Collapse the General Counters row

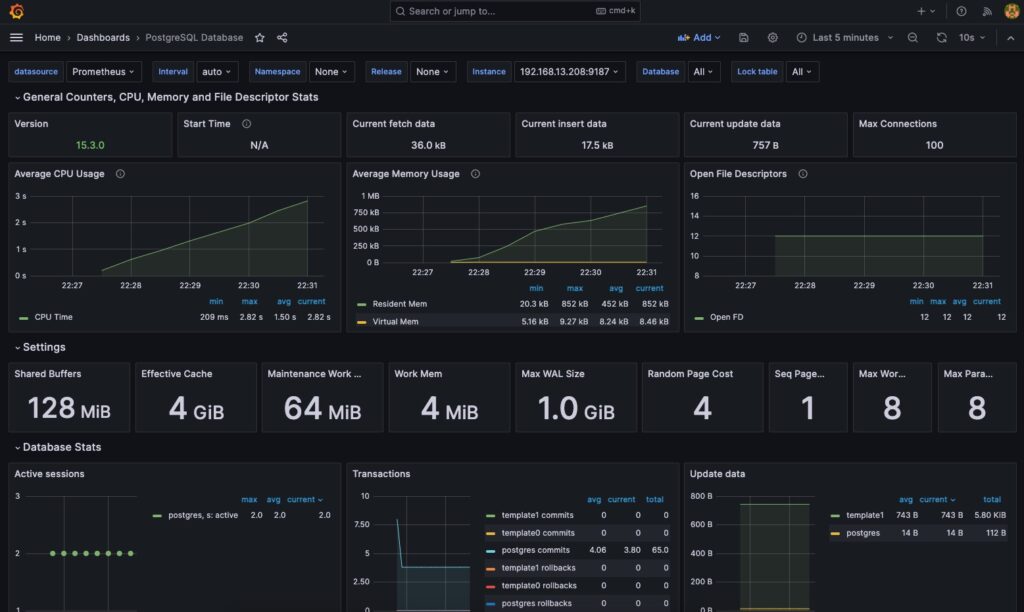click(x=167, y=97)
